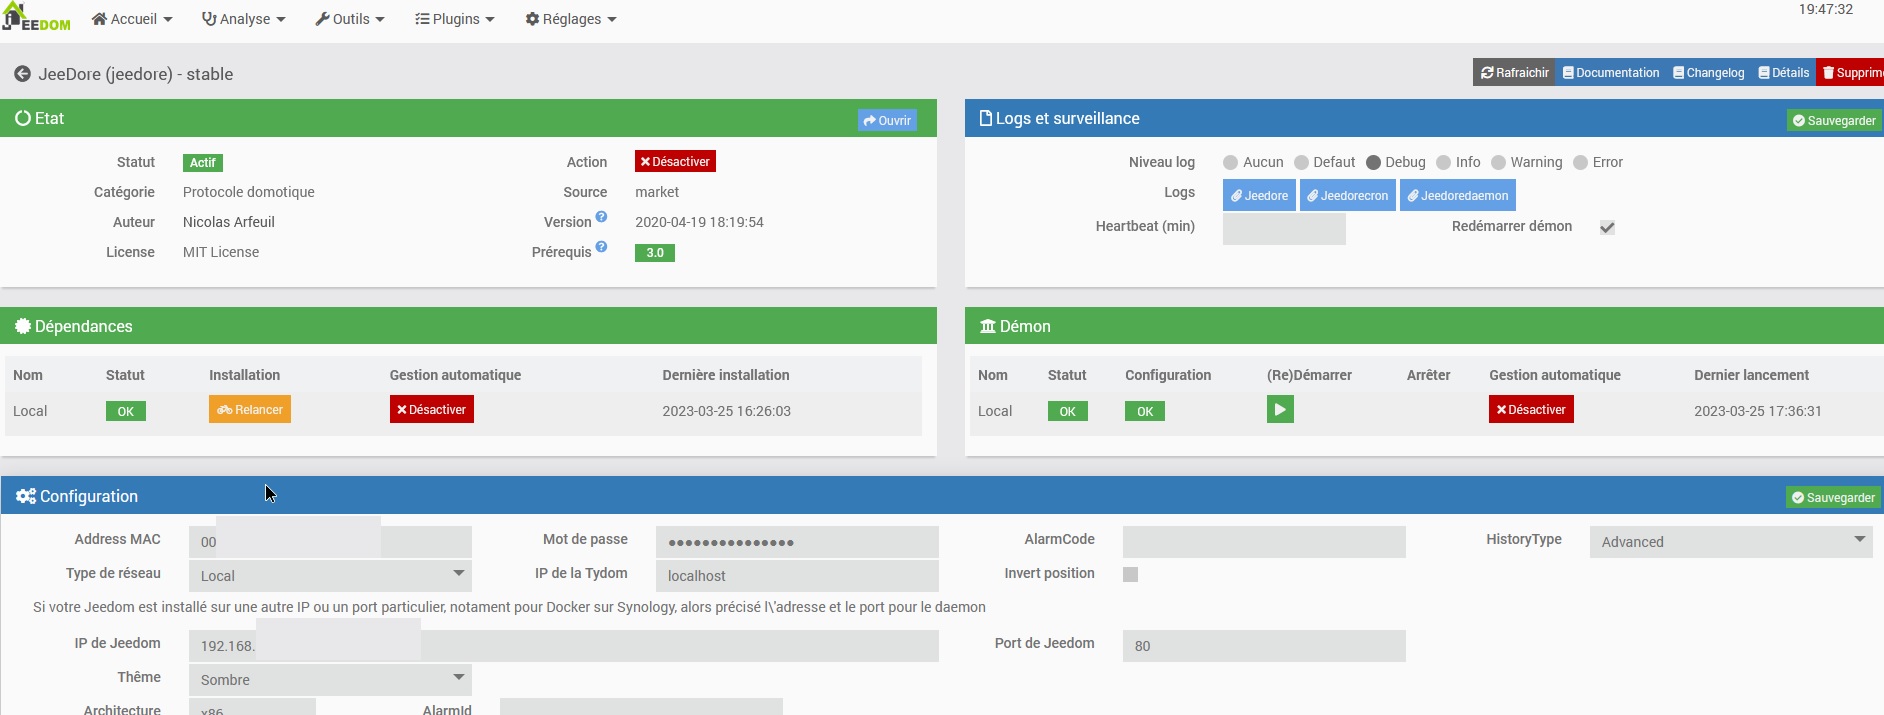Click the Protocole domotique category text
This screenshot has height=715, width=1884.
(x=249, y=192)
